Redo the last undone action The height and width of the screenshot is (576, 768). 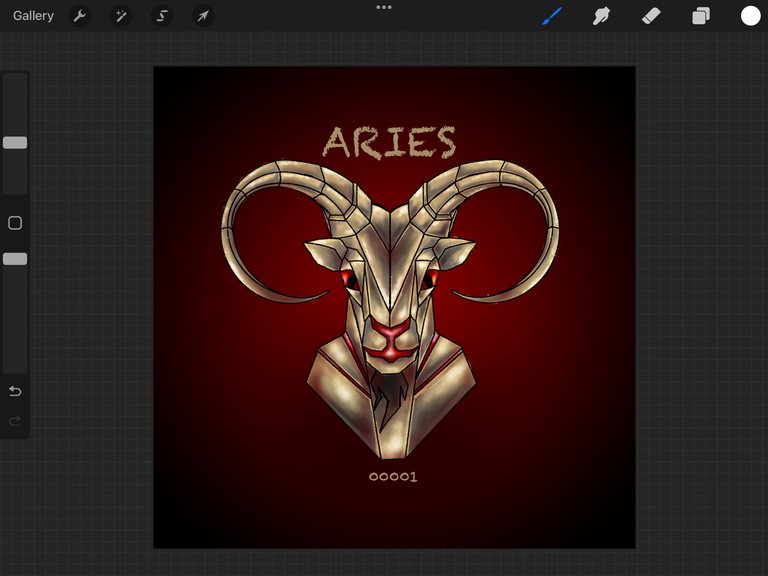pos(15,421)
